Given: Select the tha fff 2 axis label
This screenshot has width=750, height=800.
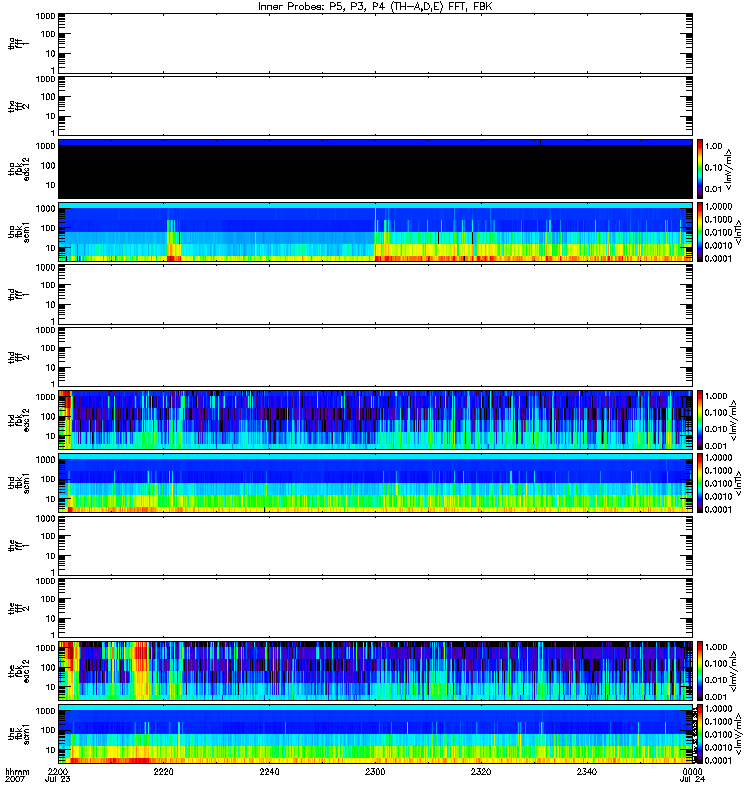Looking at the screenshot, I should click(x=18, y=107).
